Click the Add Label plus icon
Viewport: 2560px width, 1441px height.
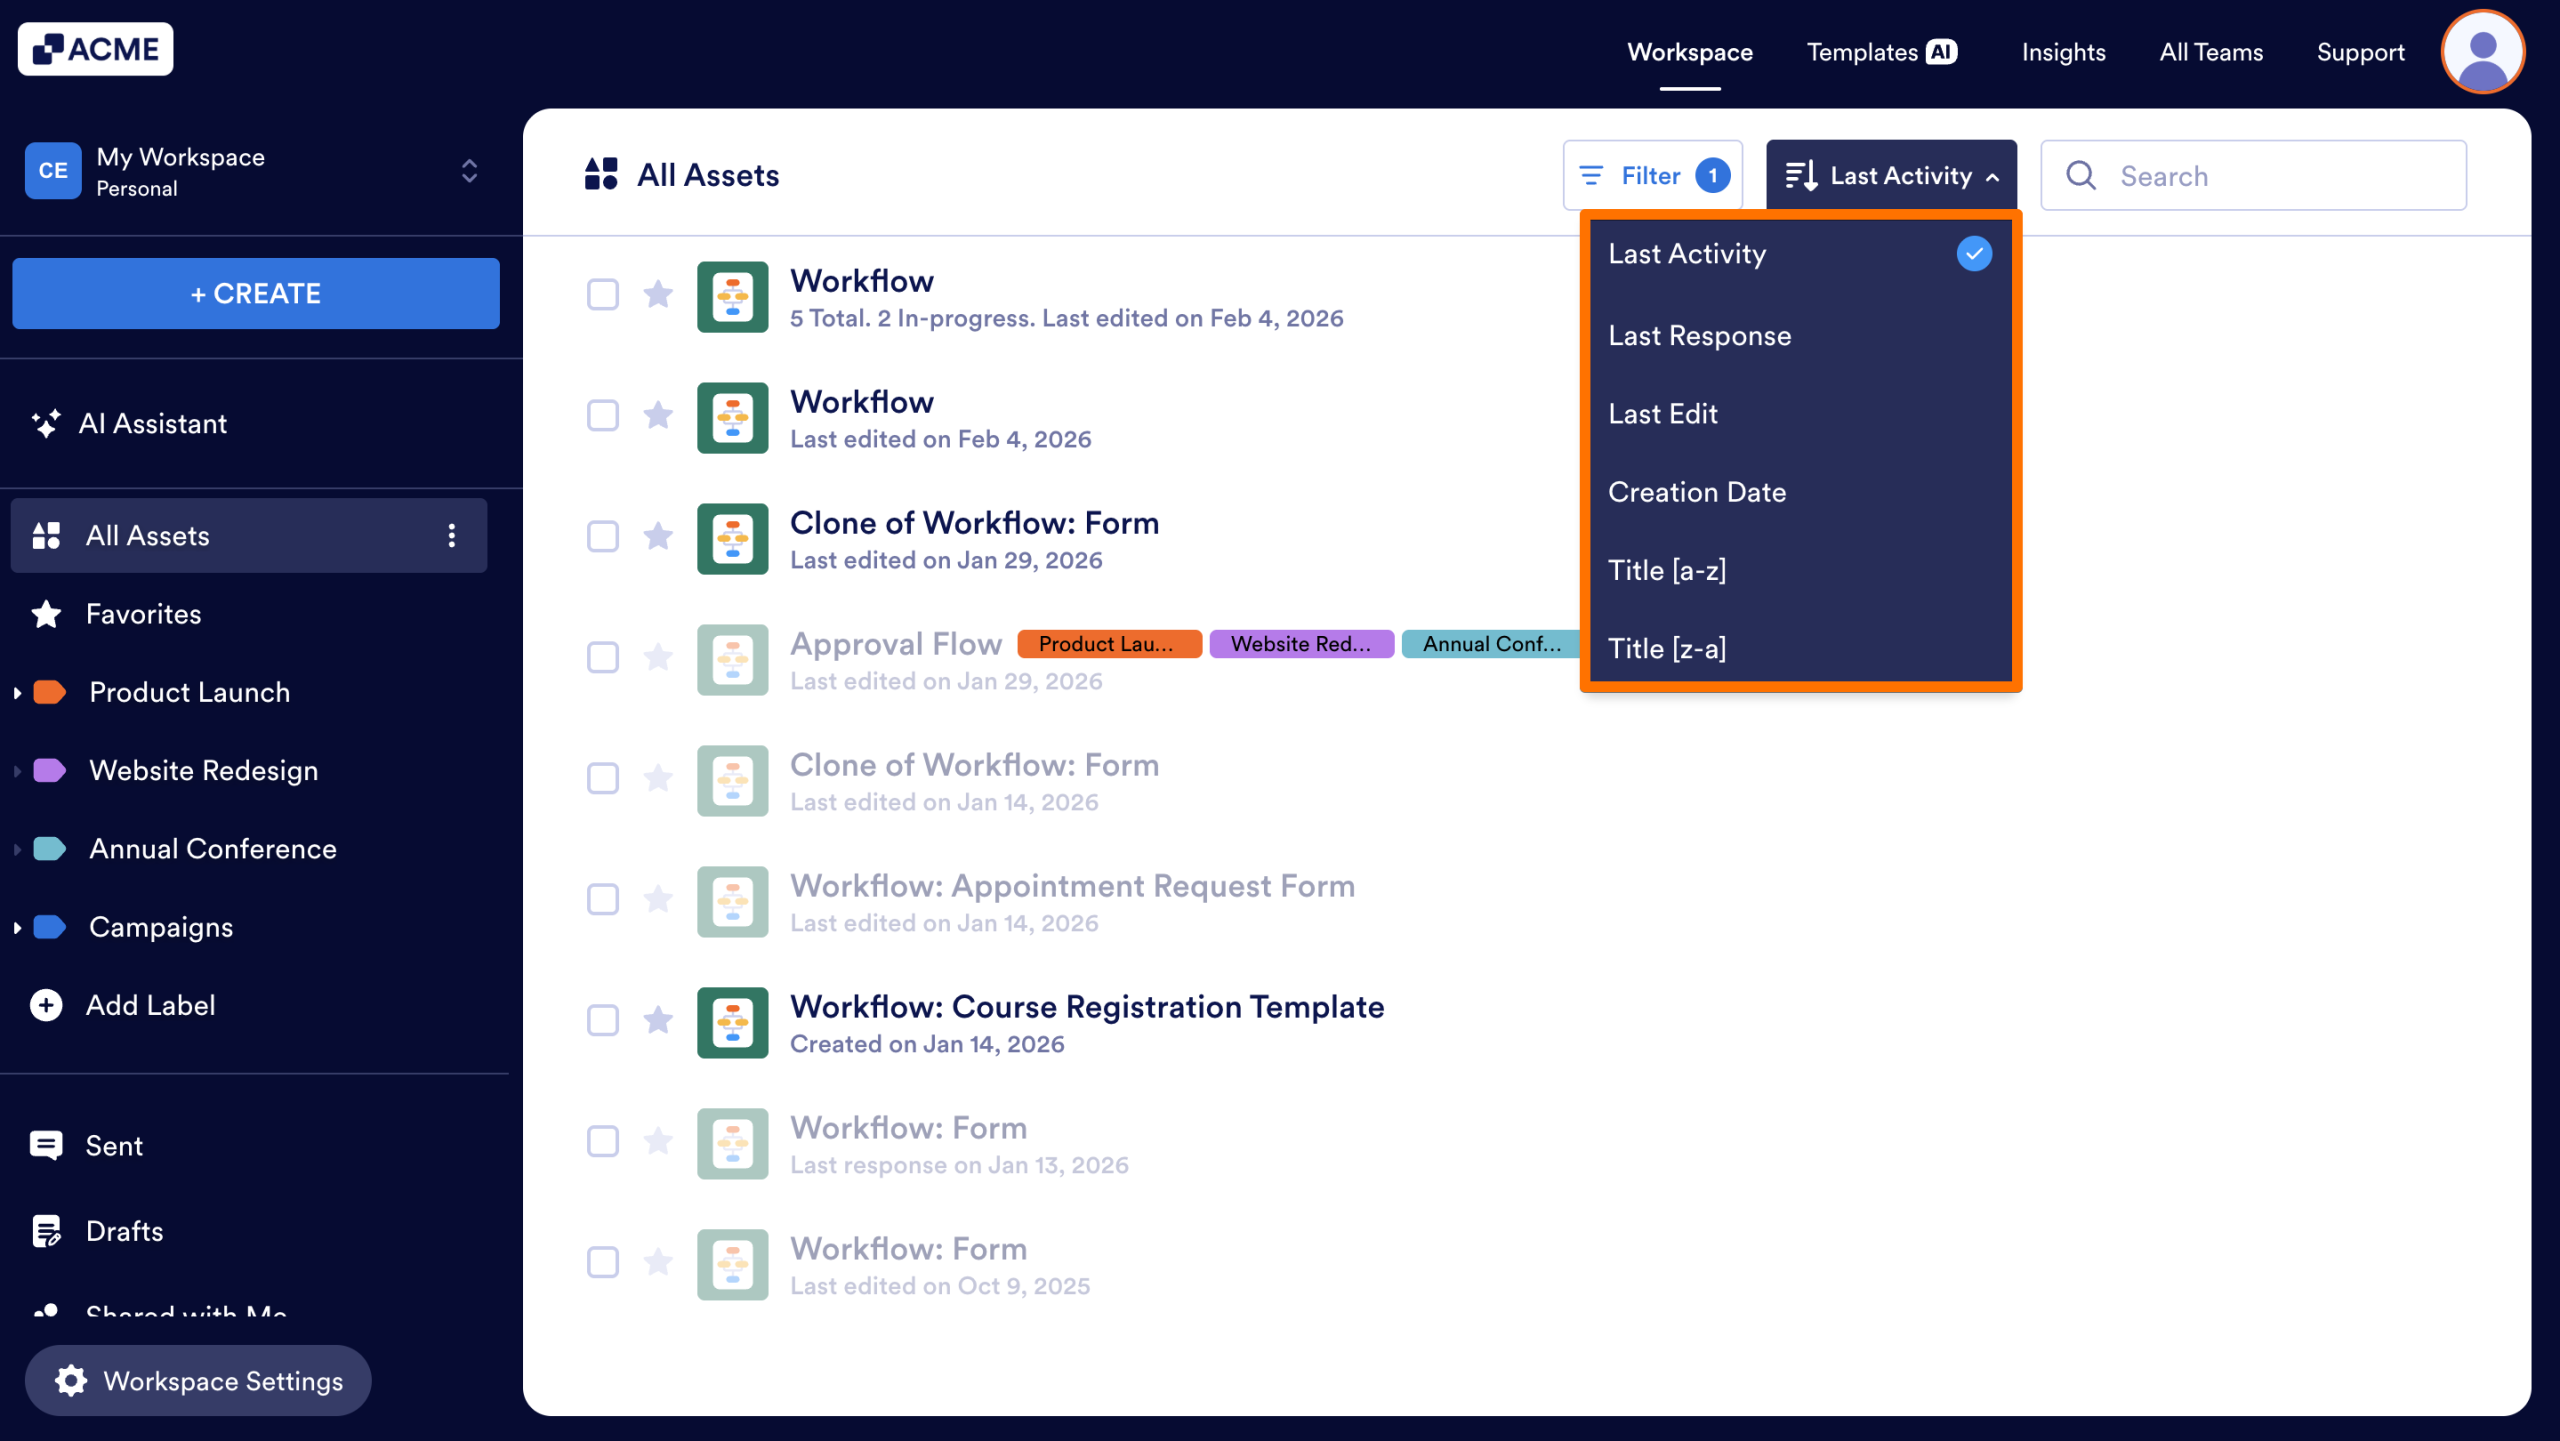46,1004
